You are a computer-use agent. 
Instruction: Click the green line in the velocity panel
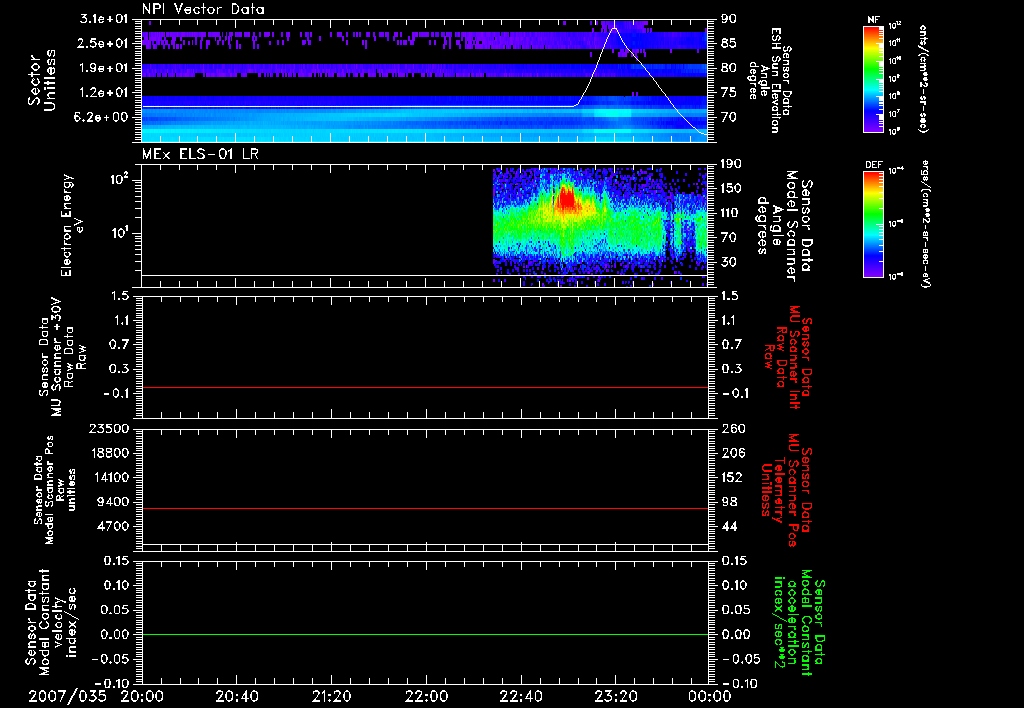(425, 634)
